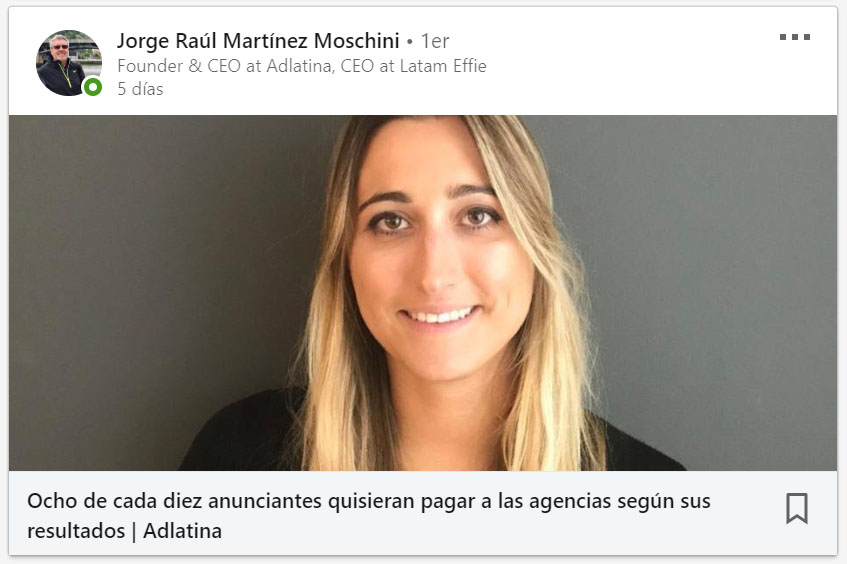Click the gray footer area of the article card

423,513
